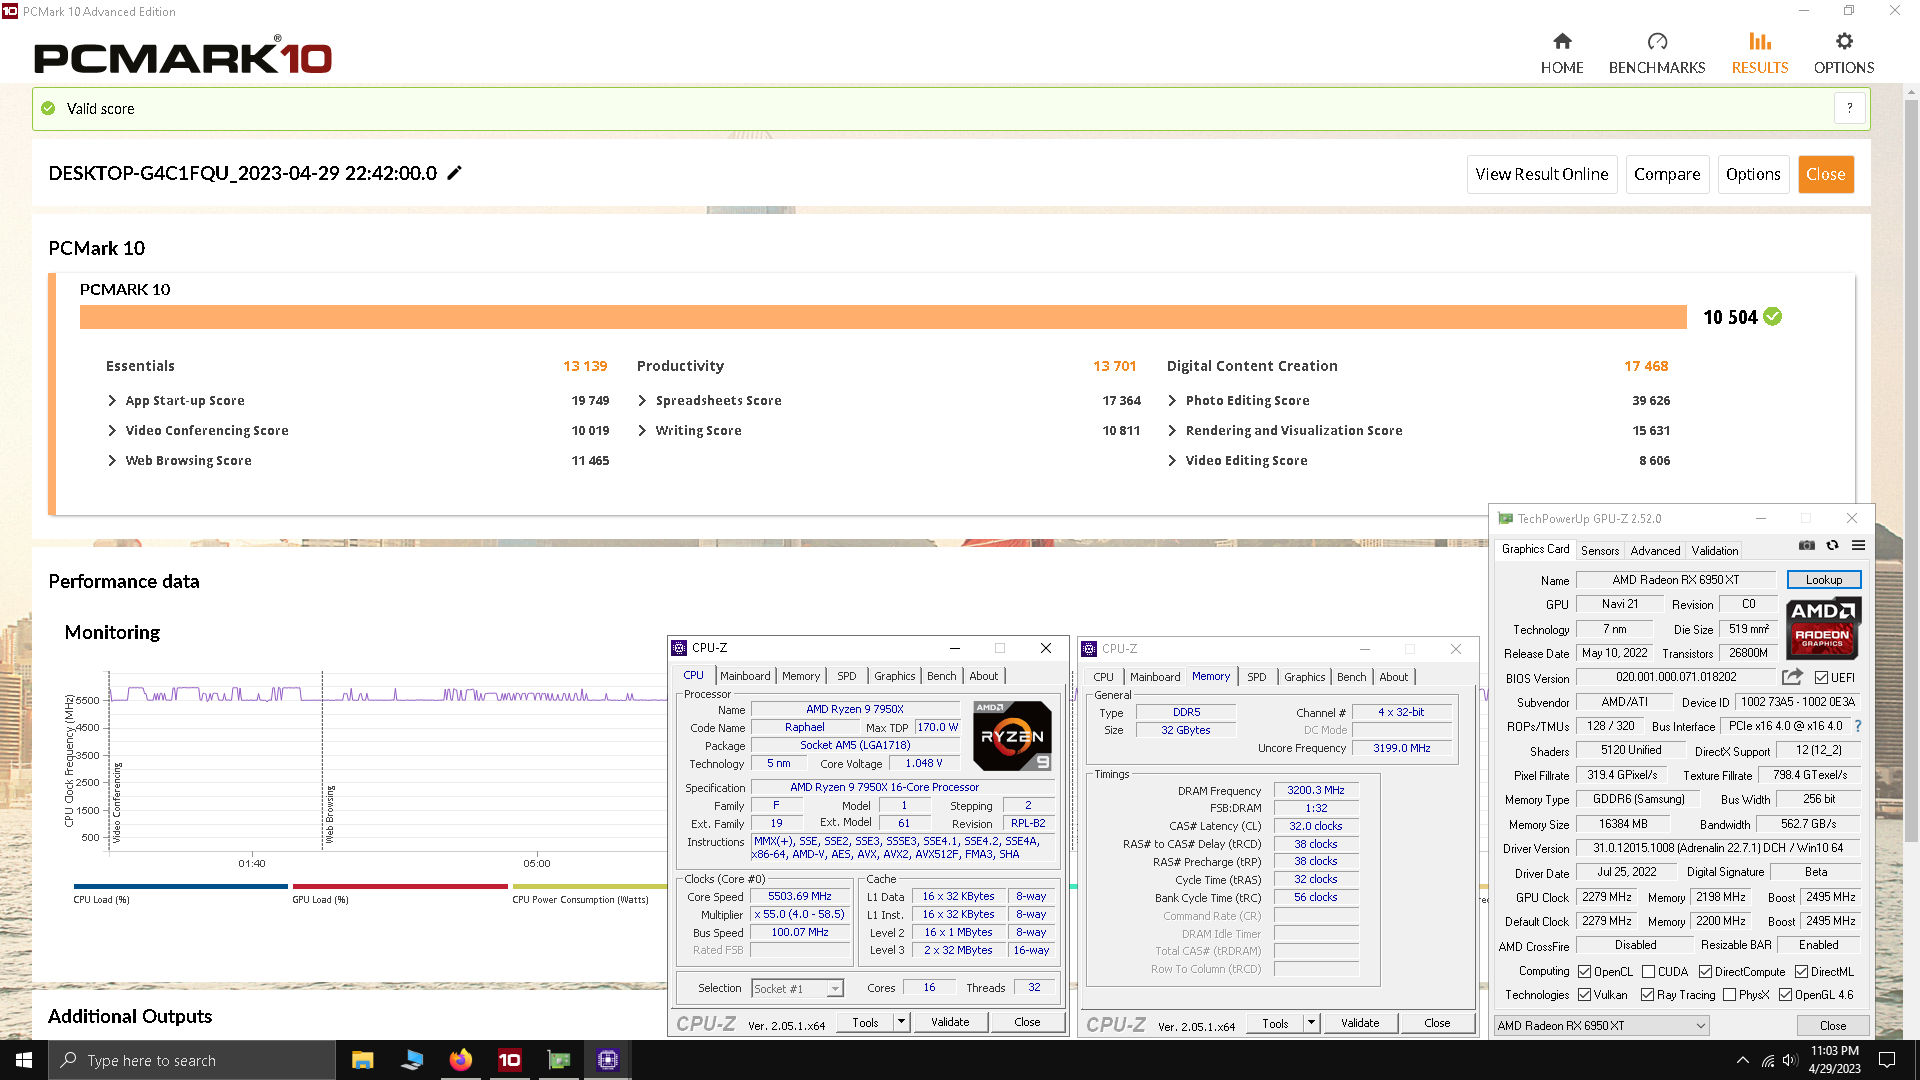The image size is (1920, 1080).
Task: Switch to SPD tab in right CPU-Z
Action: pos(1256,677)
